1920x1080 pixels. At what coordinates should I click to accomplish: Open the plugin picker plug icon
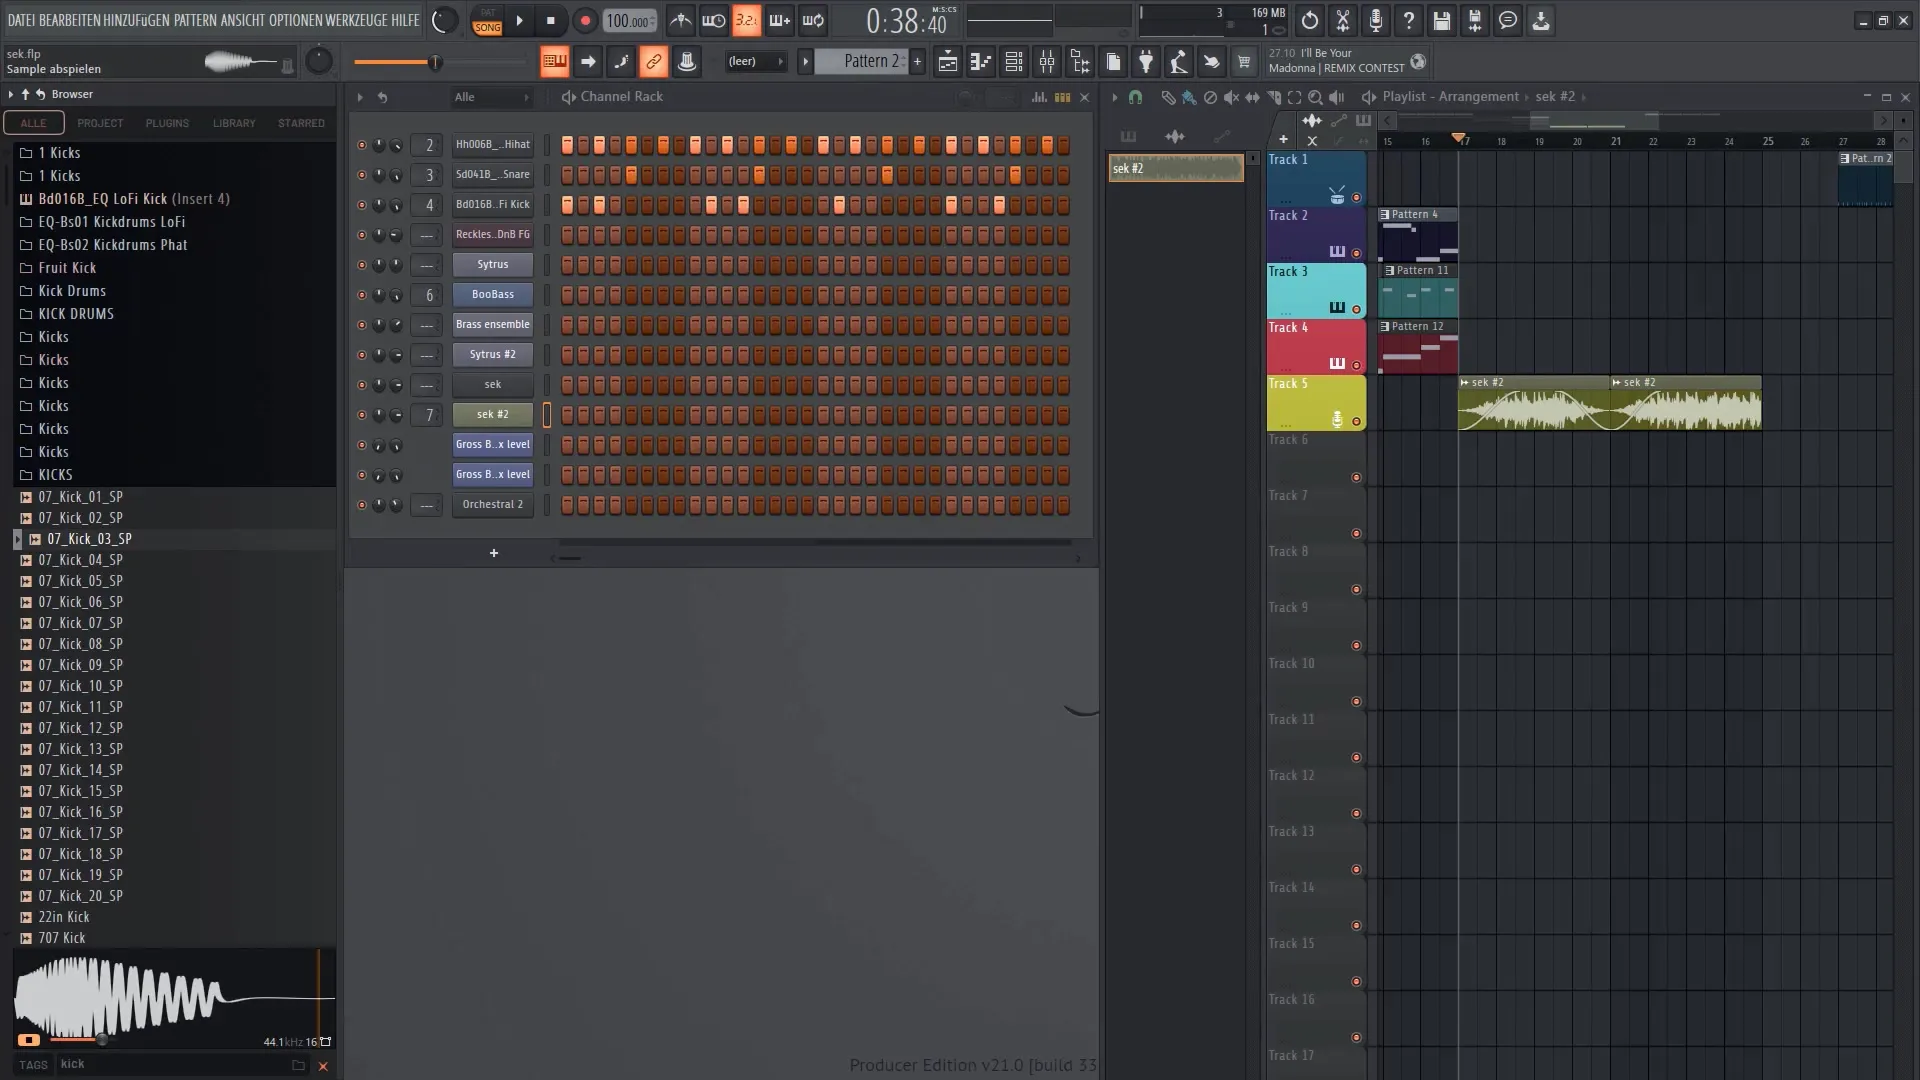pos(1145,62)
